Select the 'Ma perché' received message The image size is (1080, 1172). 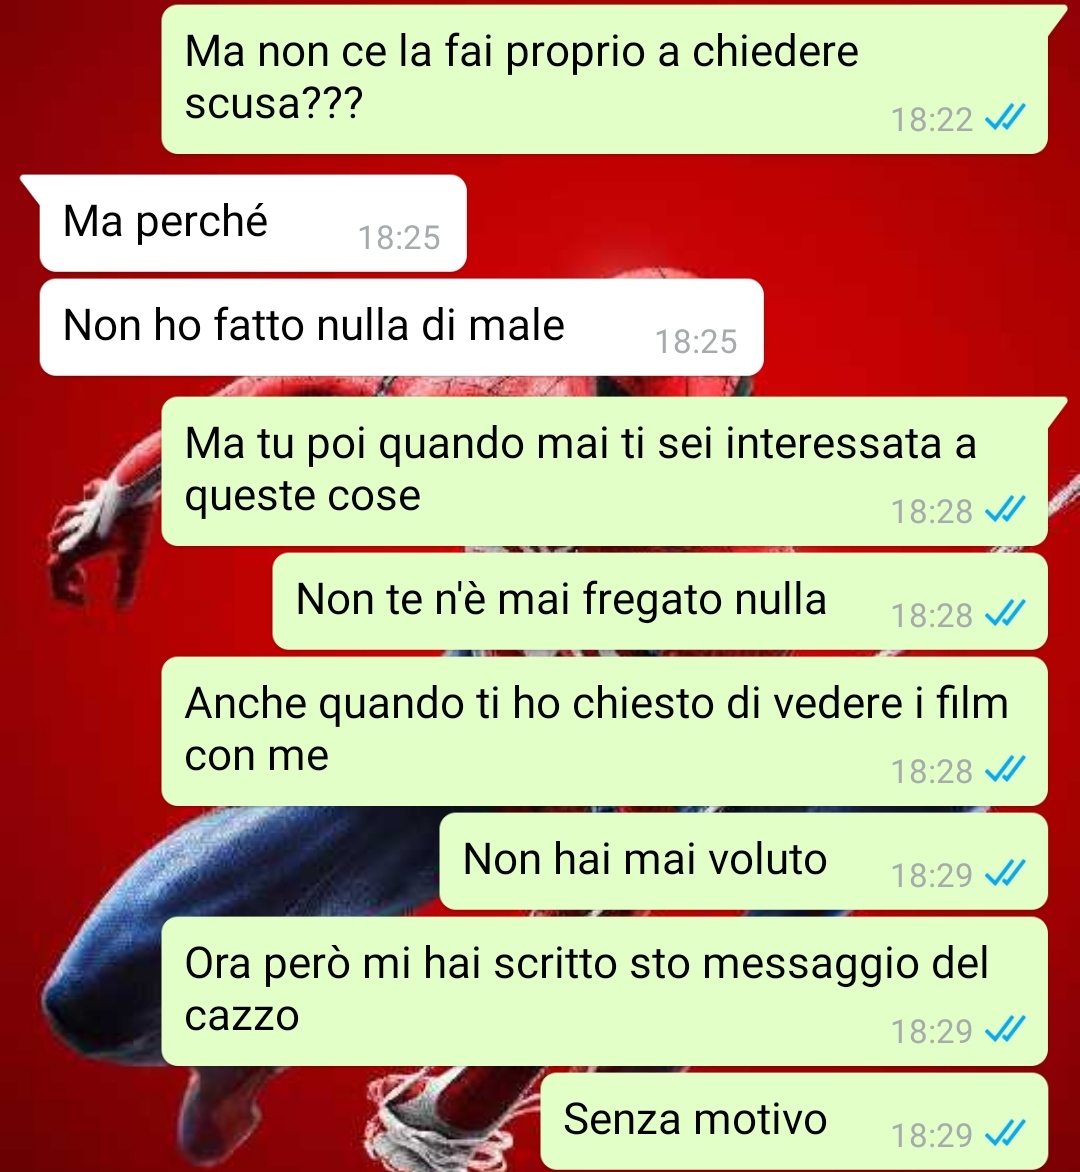(253, 223)
